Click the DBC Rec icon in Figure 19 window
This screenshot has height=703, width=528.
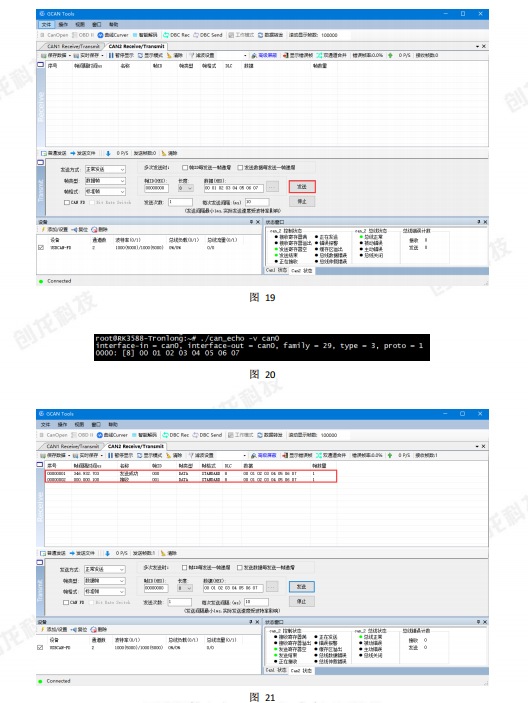166,35
